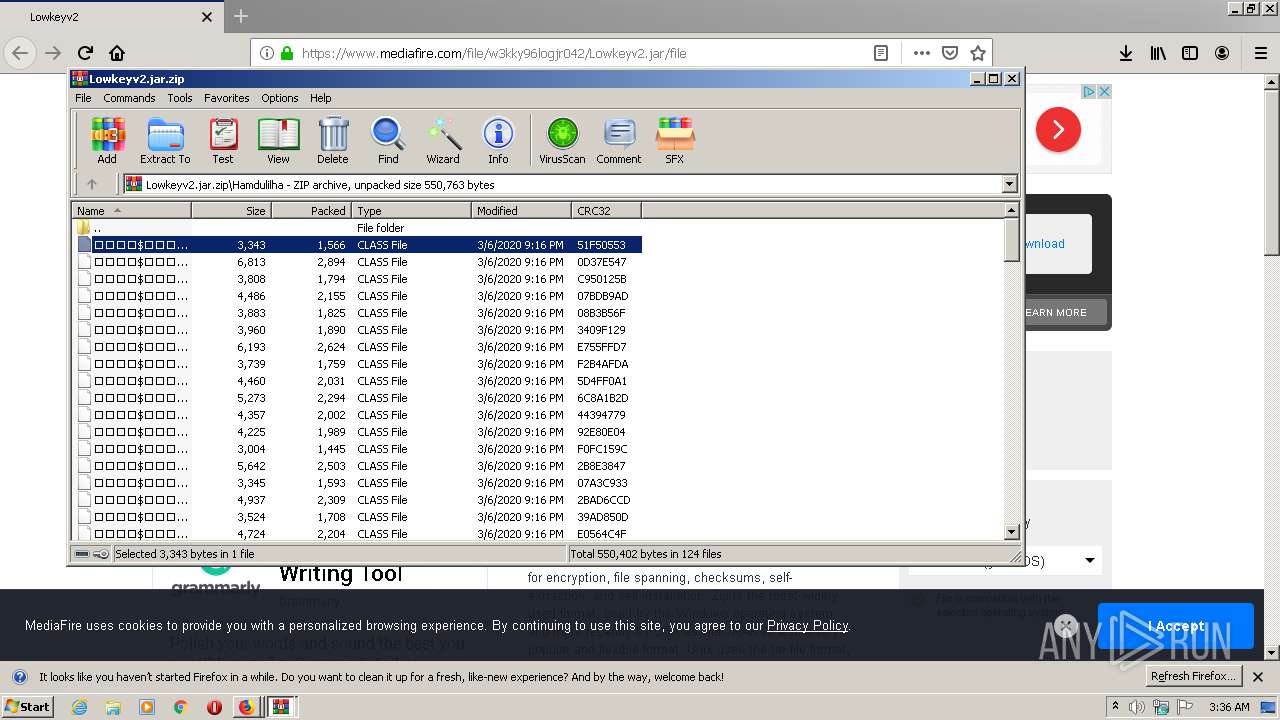Open Internet Explorer from the taskbar

click(79, 707)
